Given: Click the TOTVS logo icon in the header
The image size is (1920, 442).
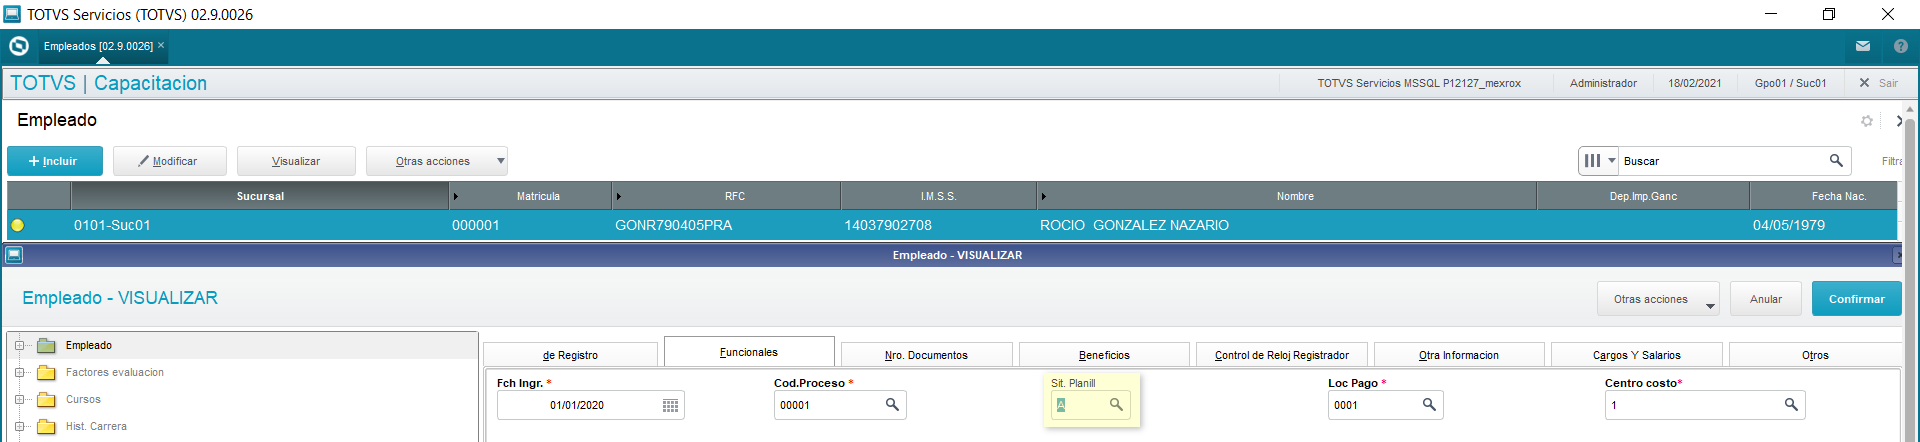Looking at the screenshot, I should pos(18,46).
